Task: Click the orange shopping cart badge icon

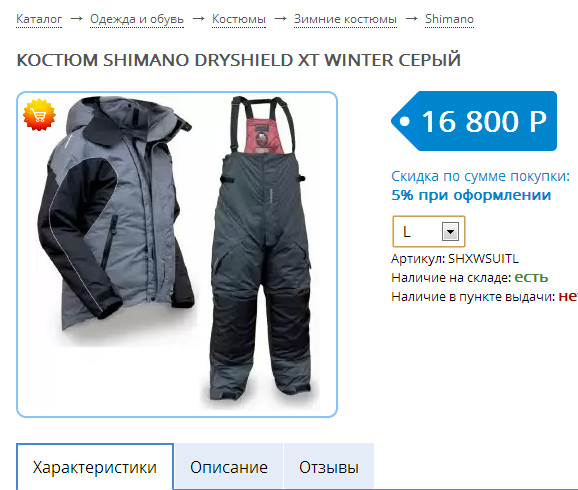Action: [39, 115]
